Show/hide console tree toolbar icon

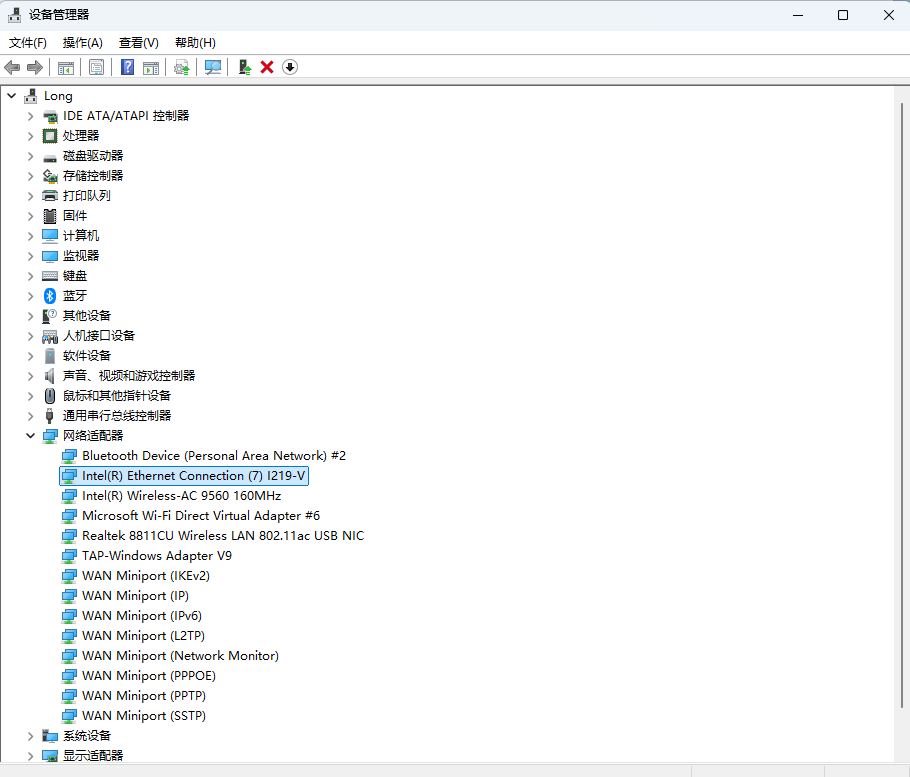click(65, 67)
